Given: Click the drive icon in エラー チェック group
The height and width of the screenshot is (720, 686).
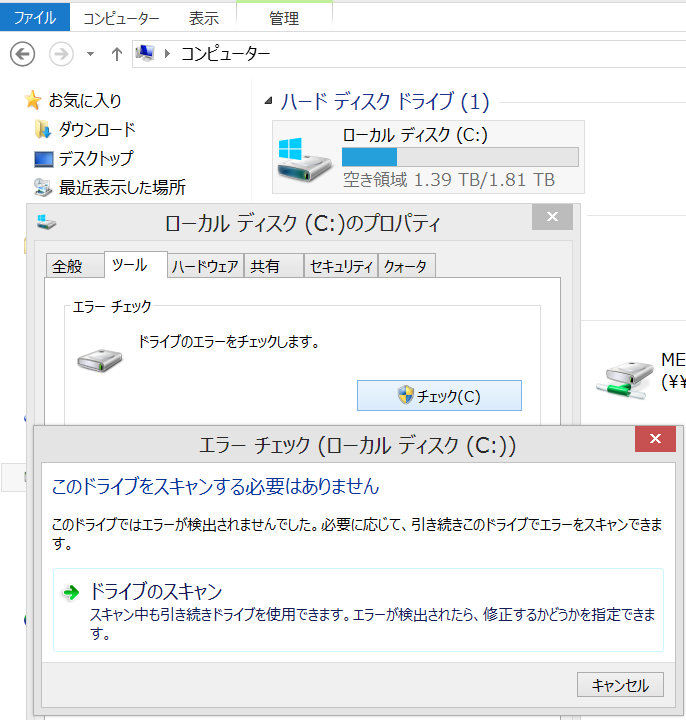Looking at the screenshot, I should click(x=100, y=360).
